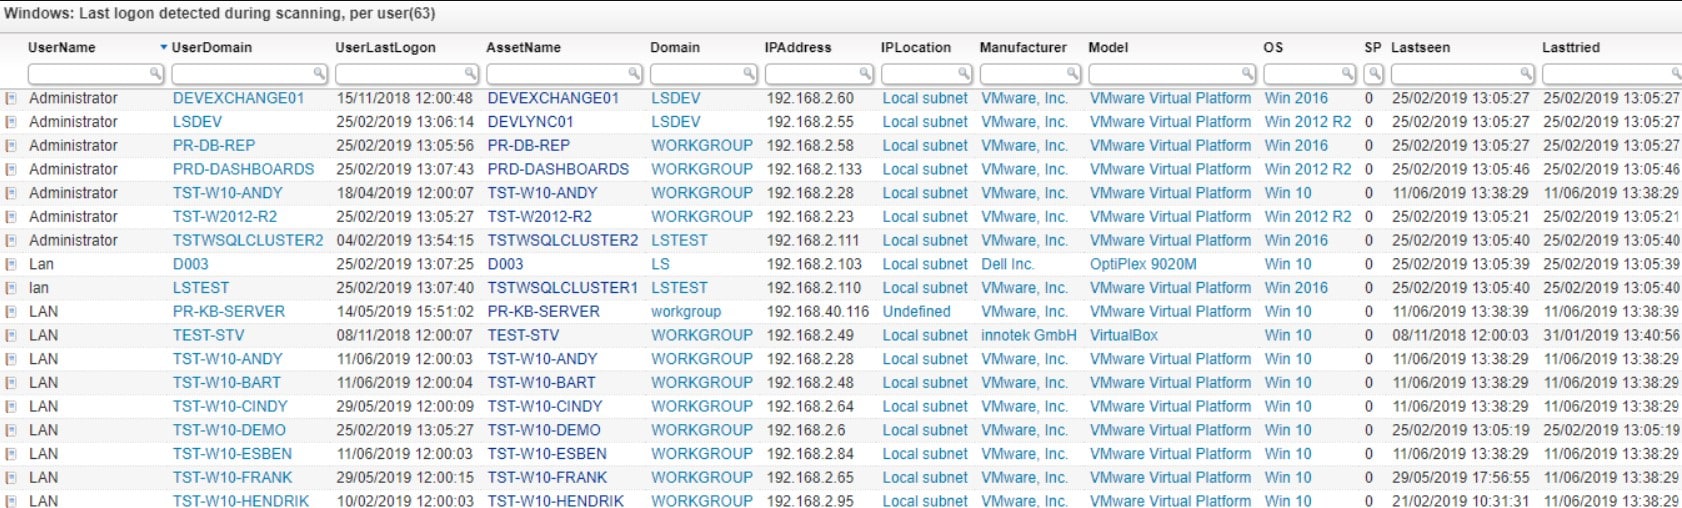The width and height of the screenshot is (1682, 508).
Task: Click the magnifier icon in the UserName filter
Action: point(155,73)
